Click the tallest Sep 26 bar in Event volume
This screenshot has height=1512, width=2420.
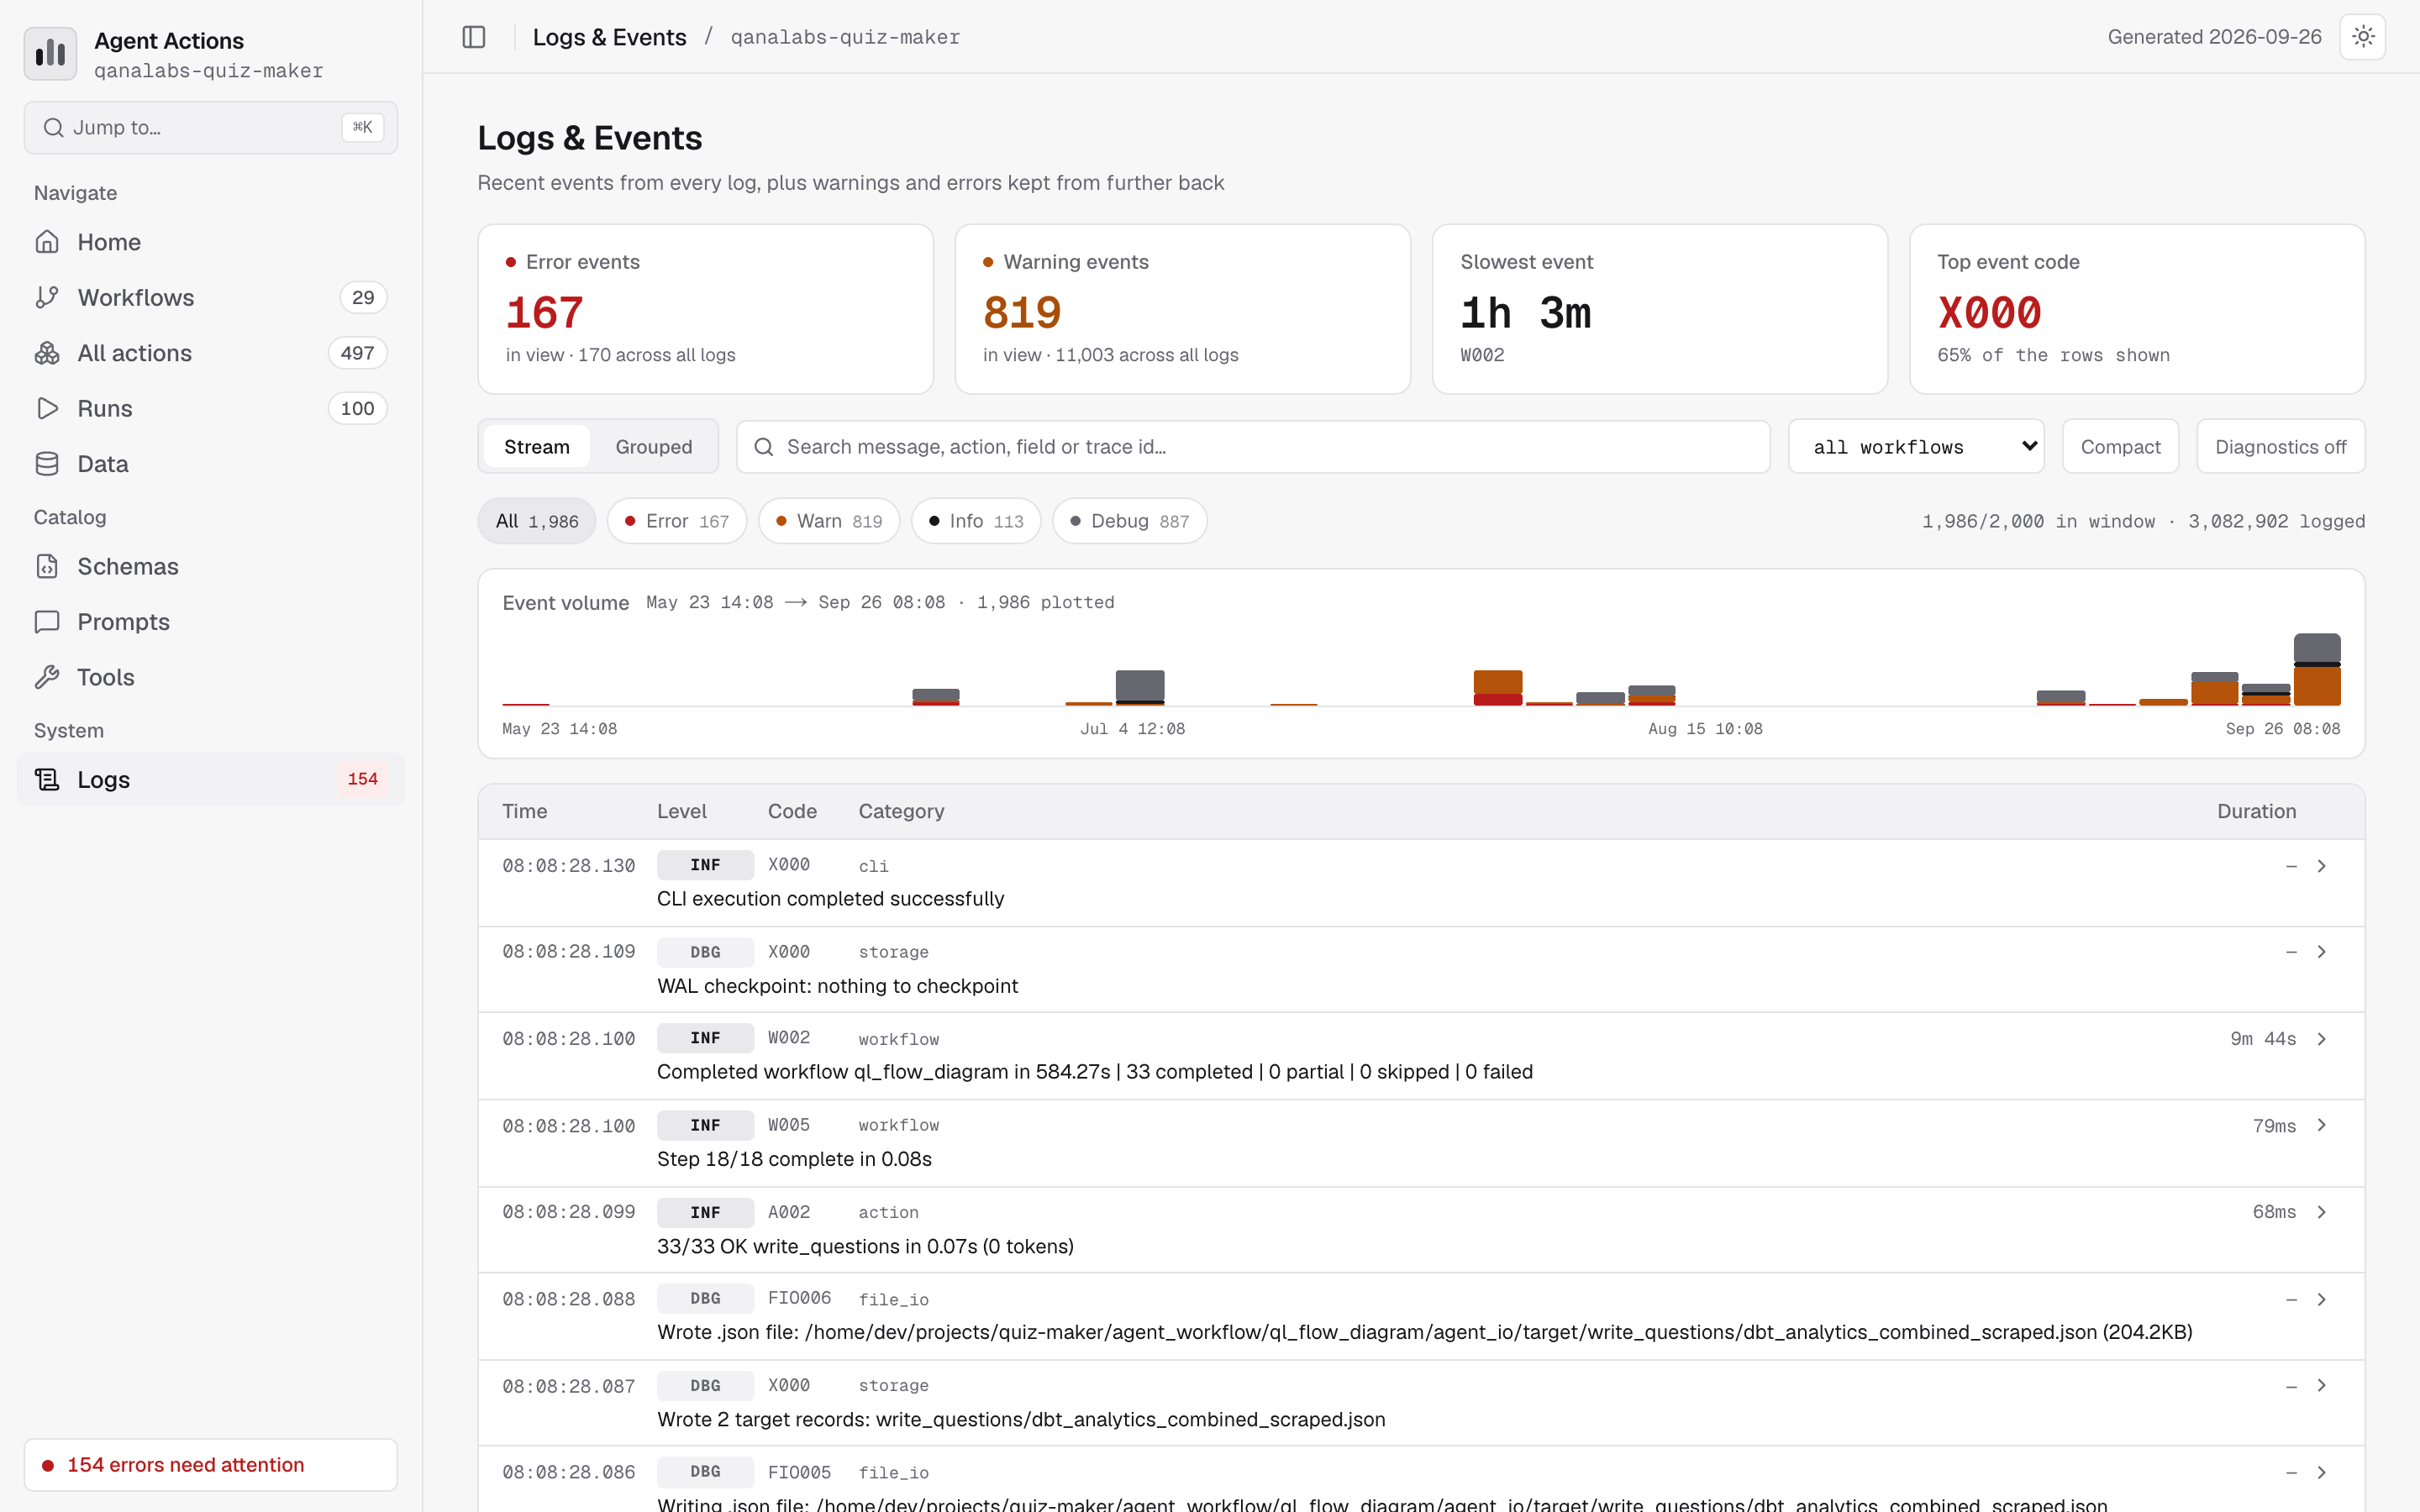2317,670
